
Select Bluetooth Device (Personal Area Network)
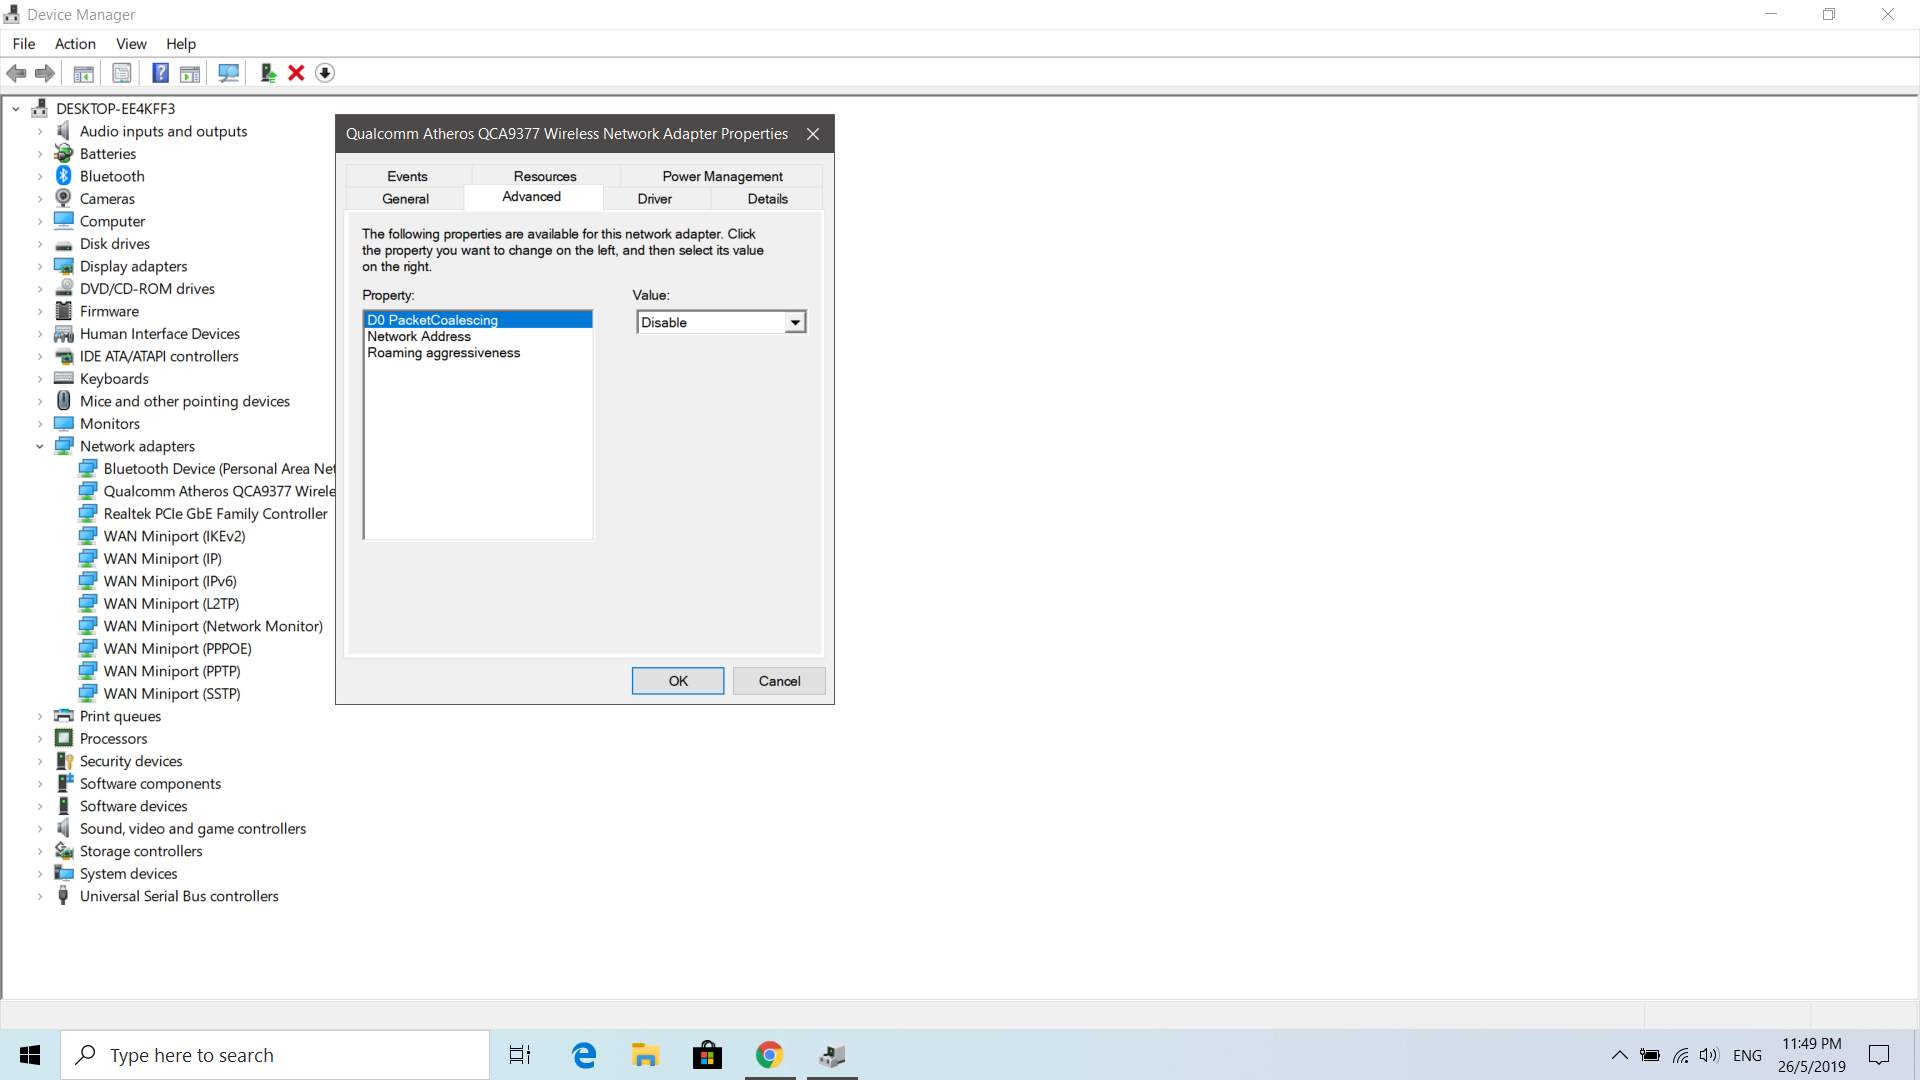(x=219, y=468)
